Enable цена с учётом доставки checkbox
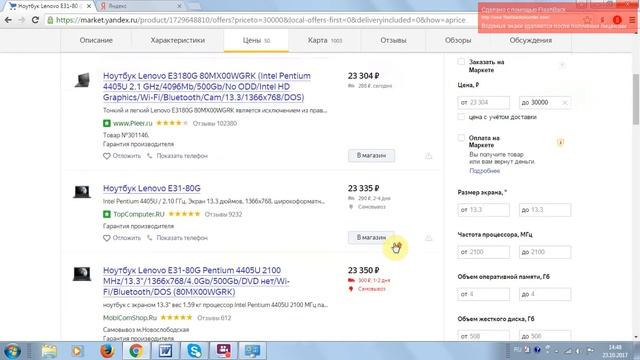 461,117
